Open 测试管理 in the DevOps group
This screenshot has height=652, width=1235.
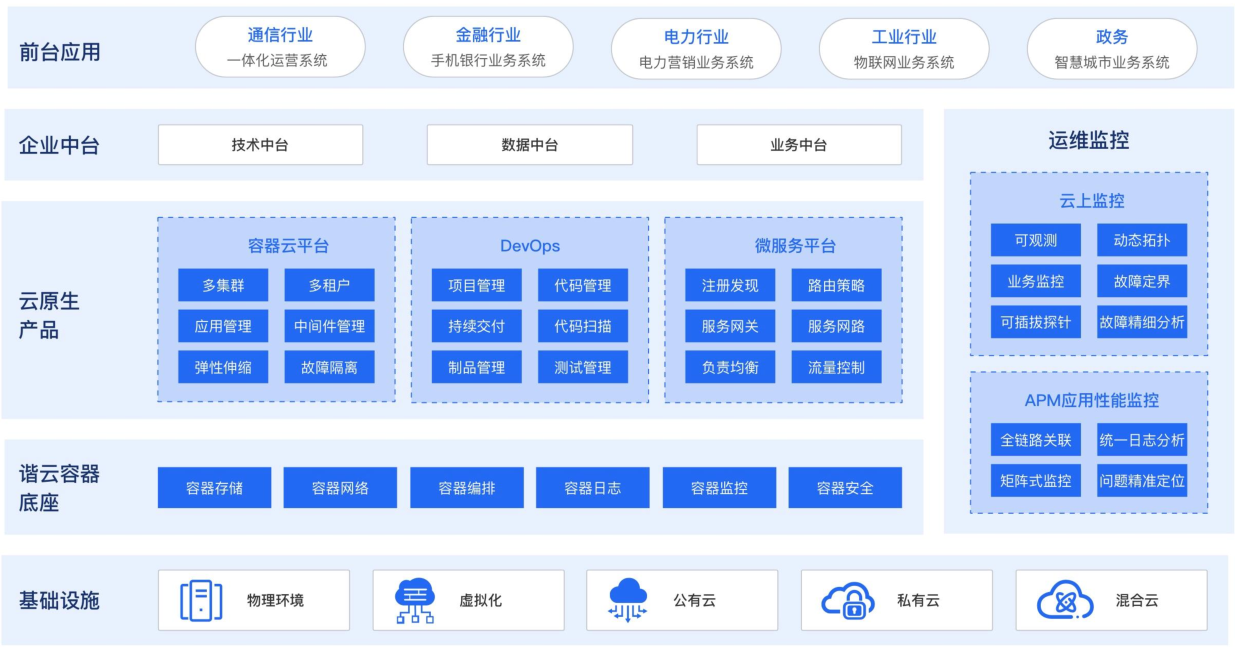tap(584, 366)
